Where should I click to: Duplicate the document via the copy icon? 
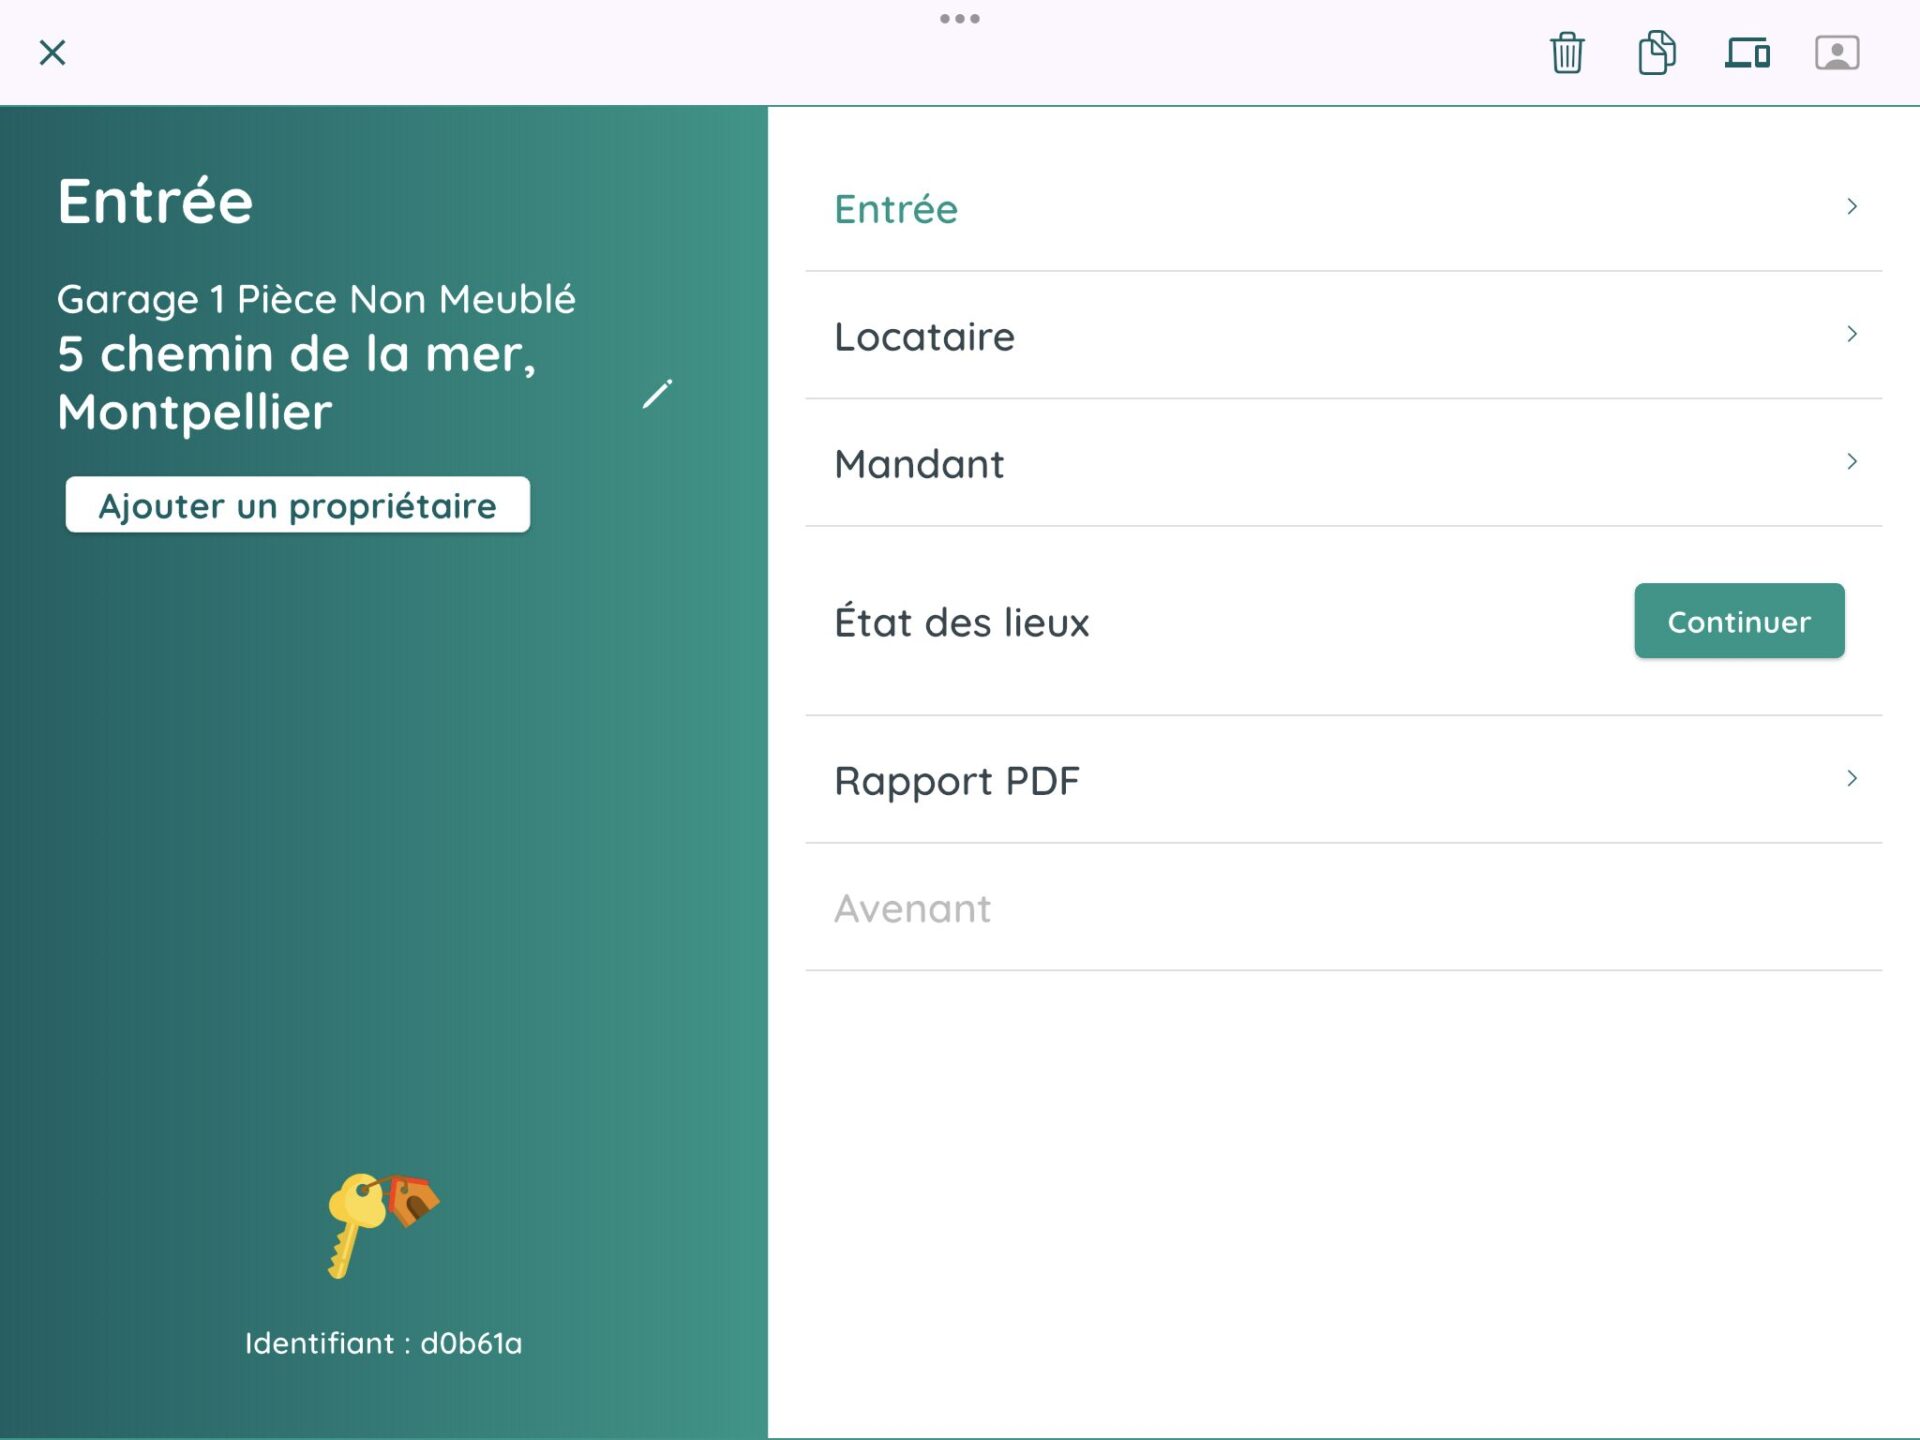[1655, 54]
